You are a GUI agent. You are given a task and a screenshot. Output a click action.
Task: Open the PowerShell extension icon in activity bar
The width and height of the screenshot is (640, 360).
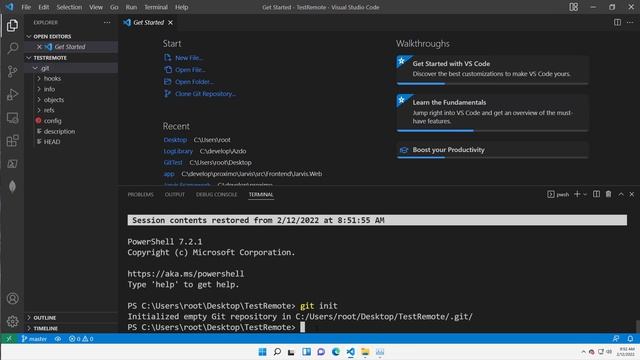pos(12,164)
